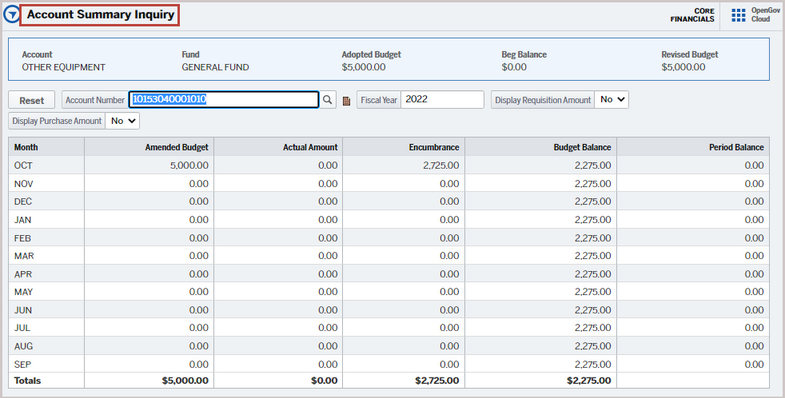Click the Adopted Budget $5,000.00 value

pos(363,67)
